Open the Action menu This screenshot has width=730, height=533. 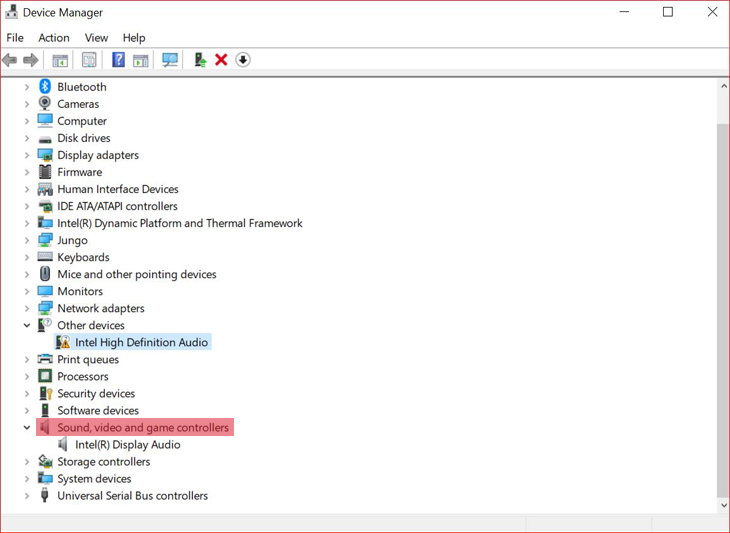(x=54, y=38)
